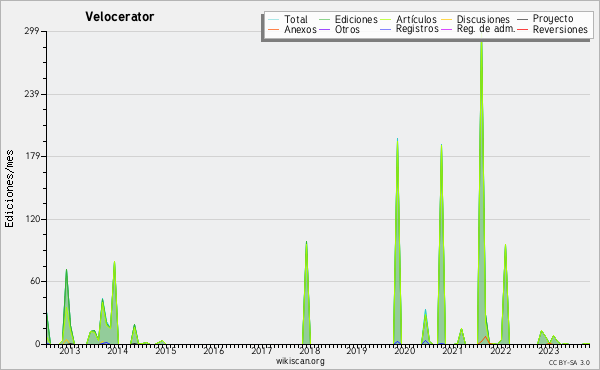
Task: Click the tallest peak in late 2021
Action: click(x=481, y=191)
